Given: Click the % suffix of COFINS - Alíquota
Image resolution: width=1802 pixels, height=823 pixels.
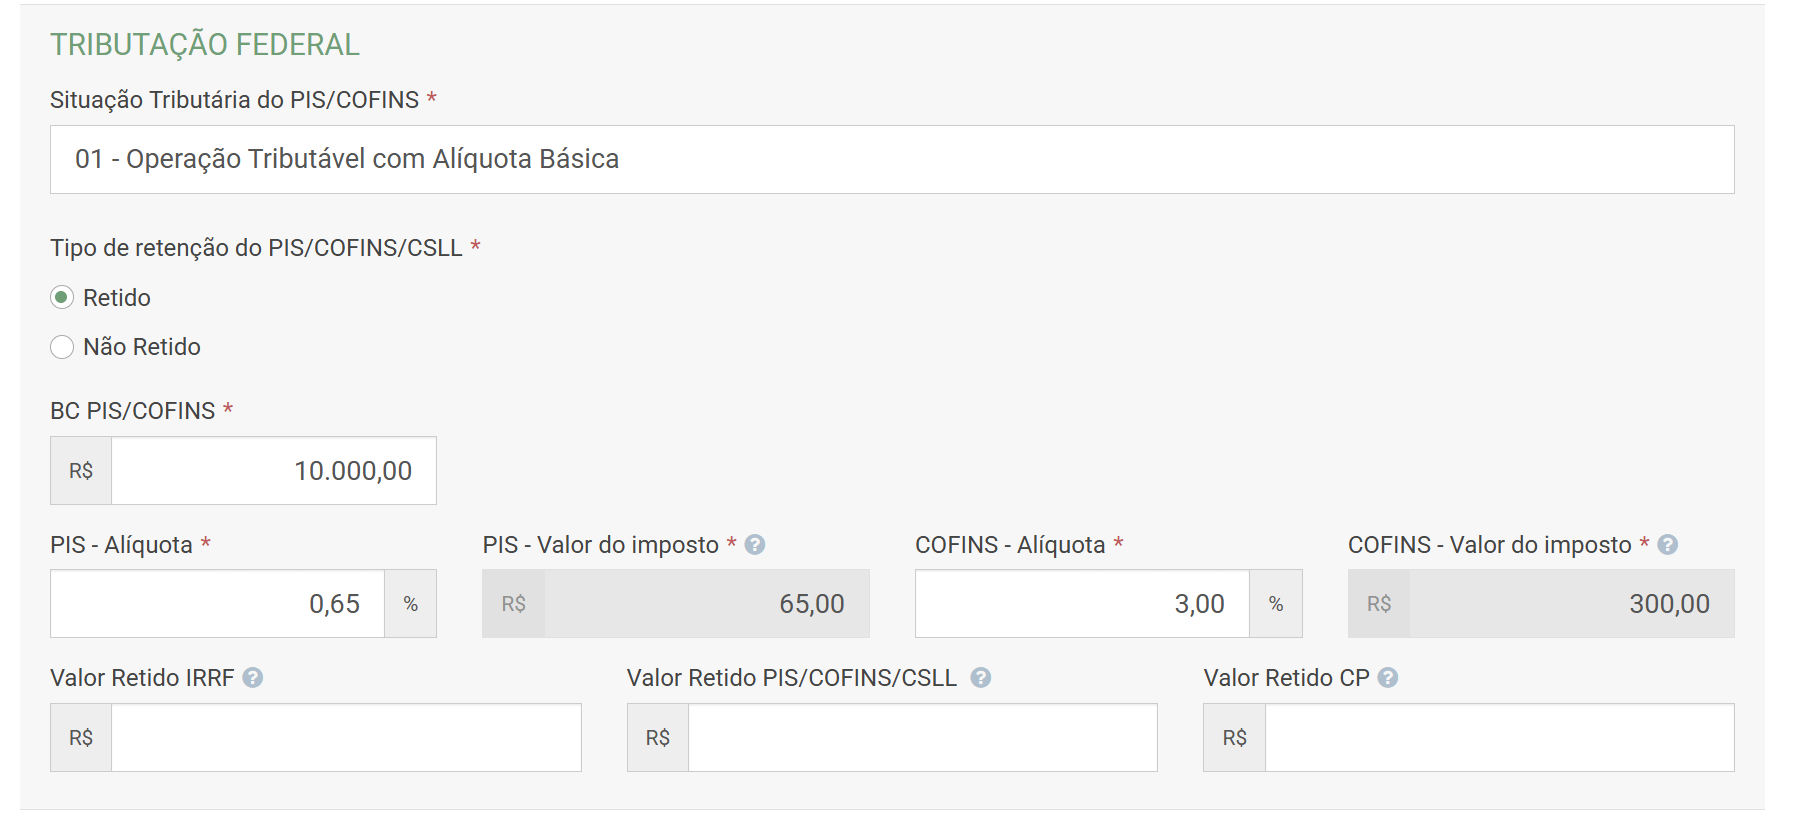Looking at the screenshot, I should (1276, 604).
